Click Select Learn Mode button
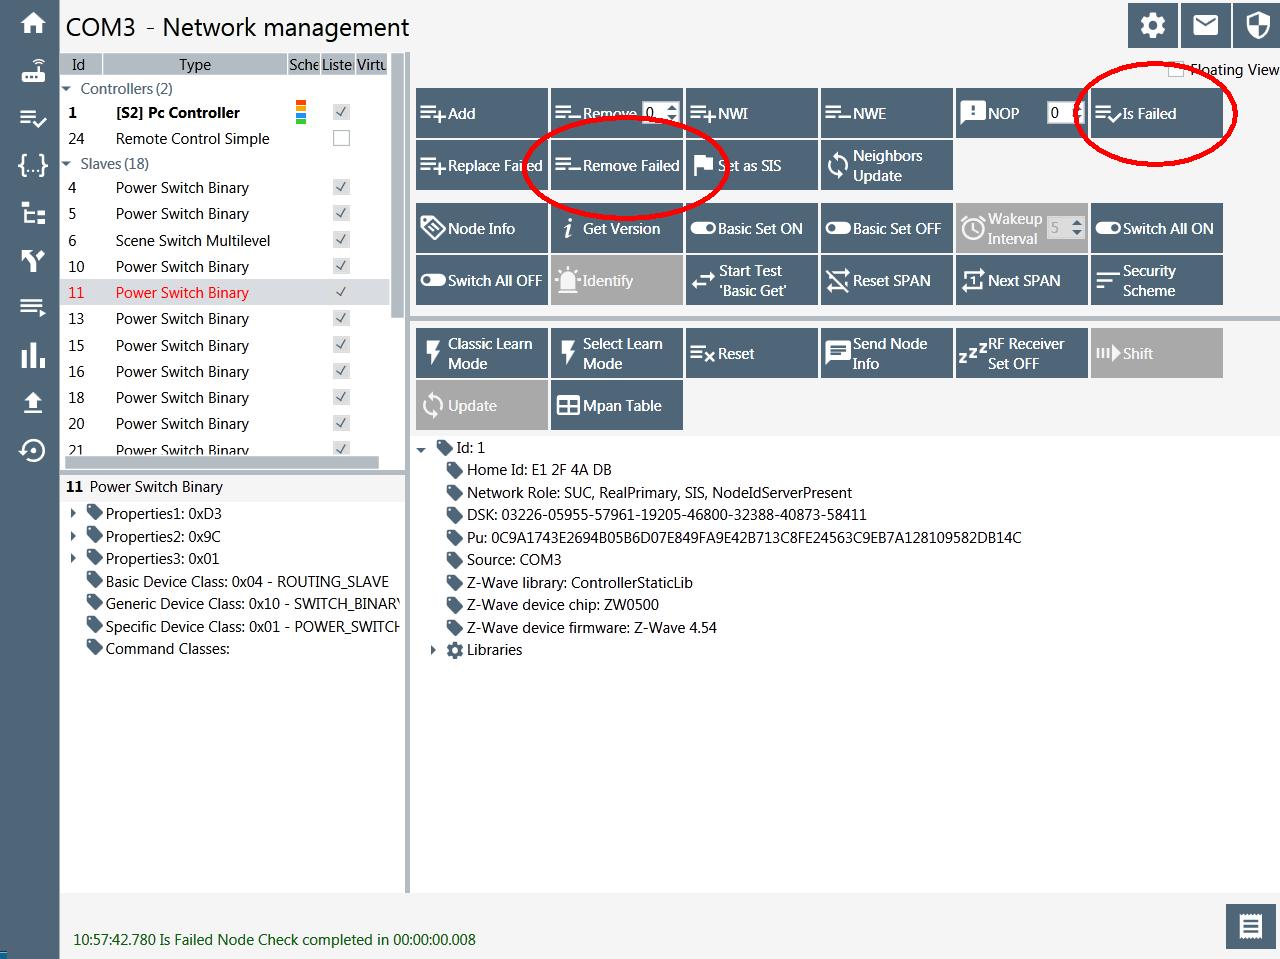1280x959 pixels. tap(617, 353)
